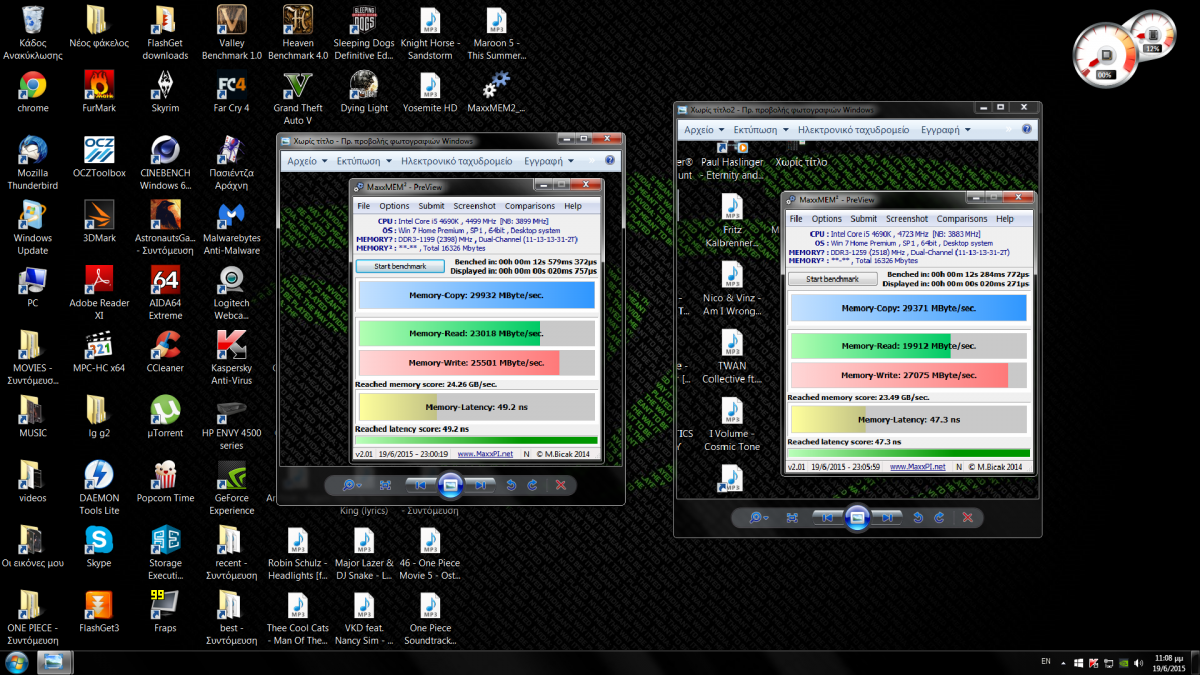
Task: Open clock showing 11:08 μμ
Action: click(1168, 662)
